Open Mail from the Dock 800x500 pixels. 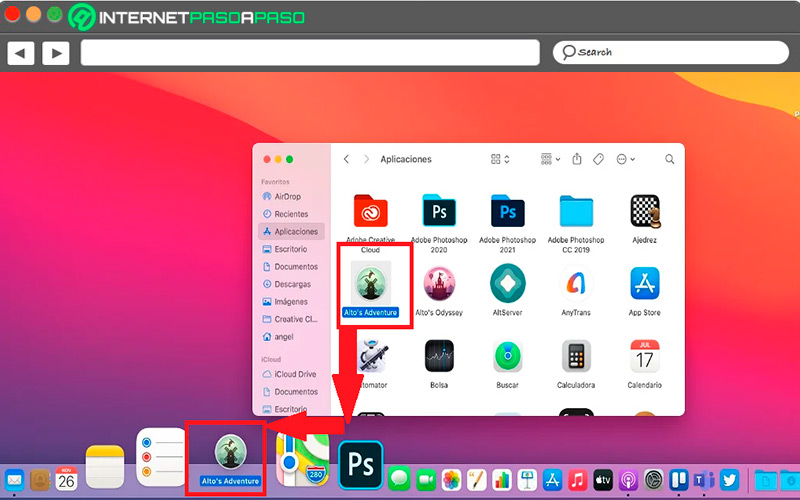pyautogui.click(x=15, y=480)
